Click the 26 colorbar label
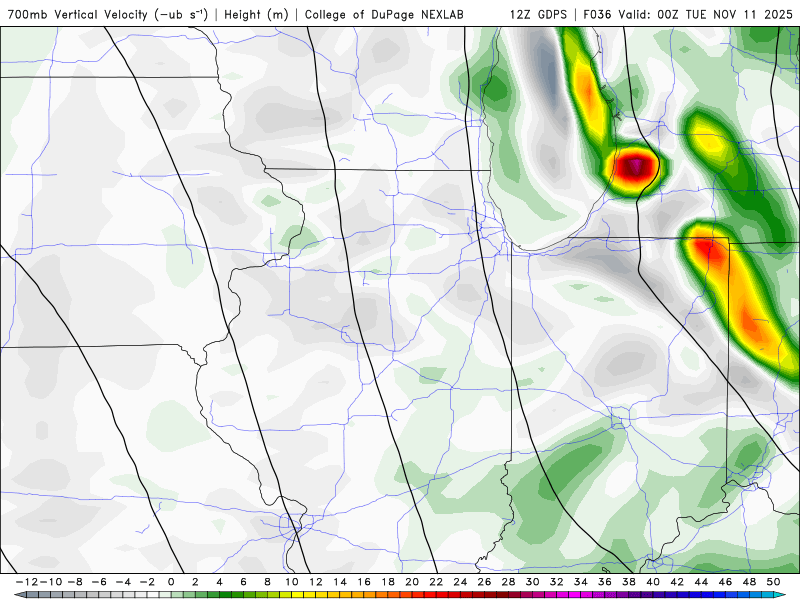The height and width of the screenshot is (600, 800). [484, 582]
